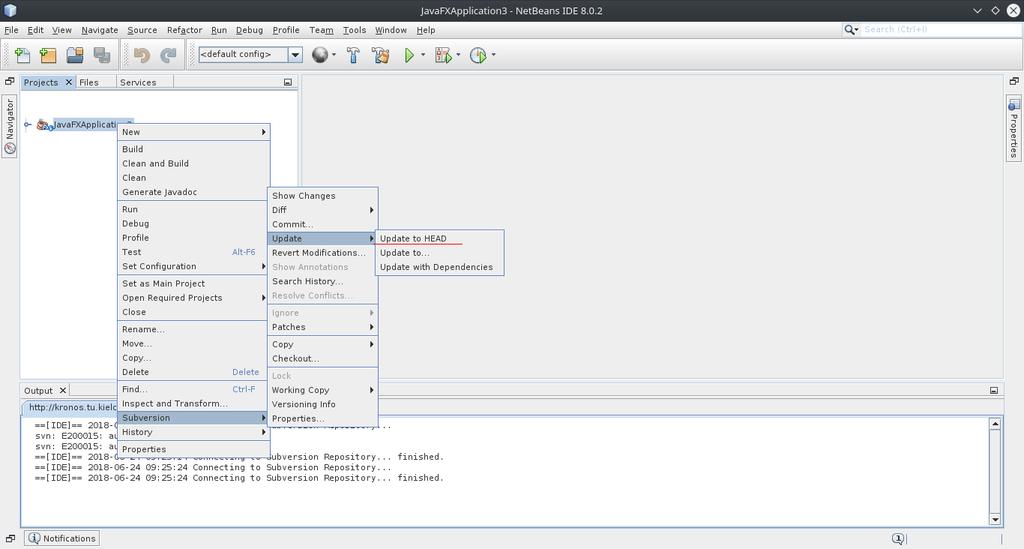1024x549 pixels.
Task: Minimize the Projects panel group
Action: (x=288, y=82)
